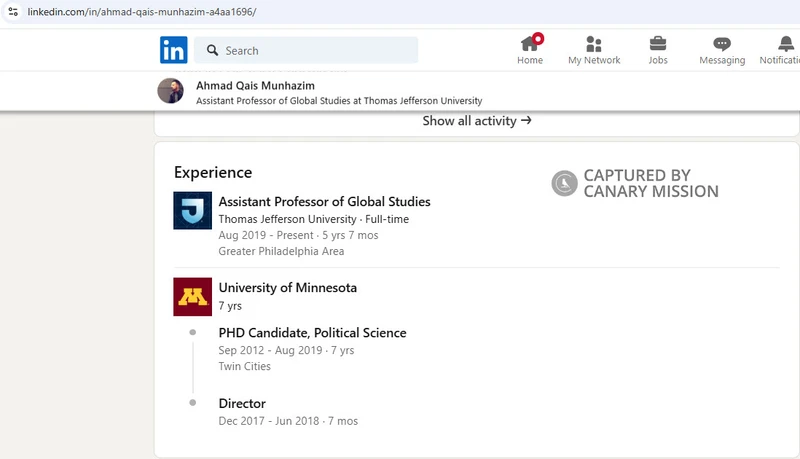Click '7 yrs' under University of Minnesota
Image resolution: width=800 pixels, height=459 pixels.
[230, 306]
